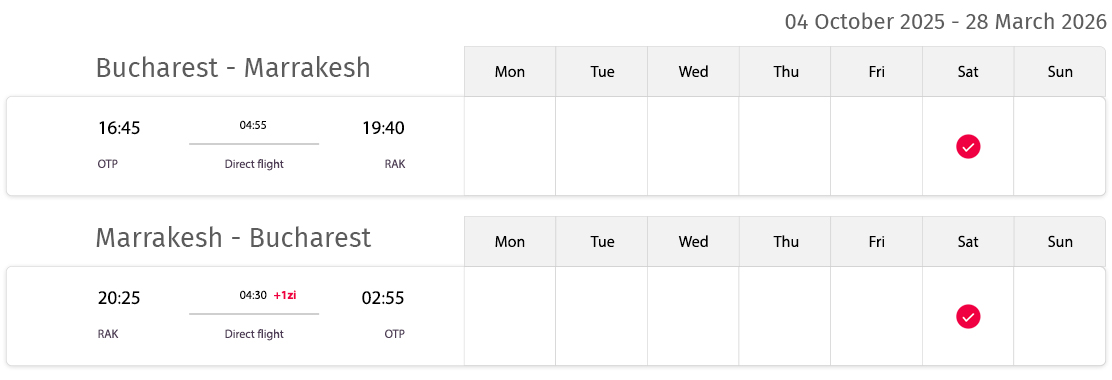
Task: Click the 20:25 departure time from RAK
Action: 119,298
